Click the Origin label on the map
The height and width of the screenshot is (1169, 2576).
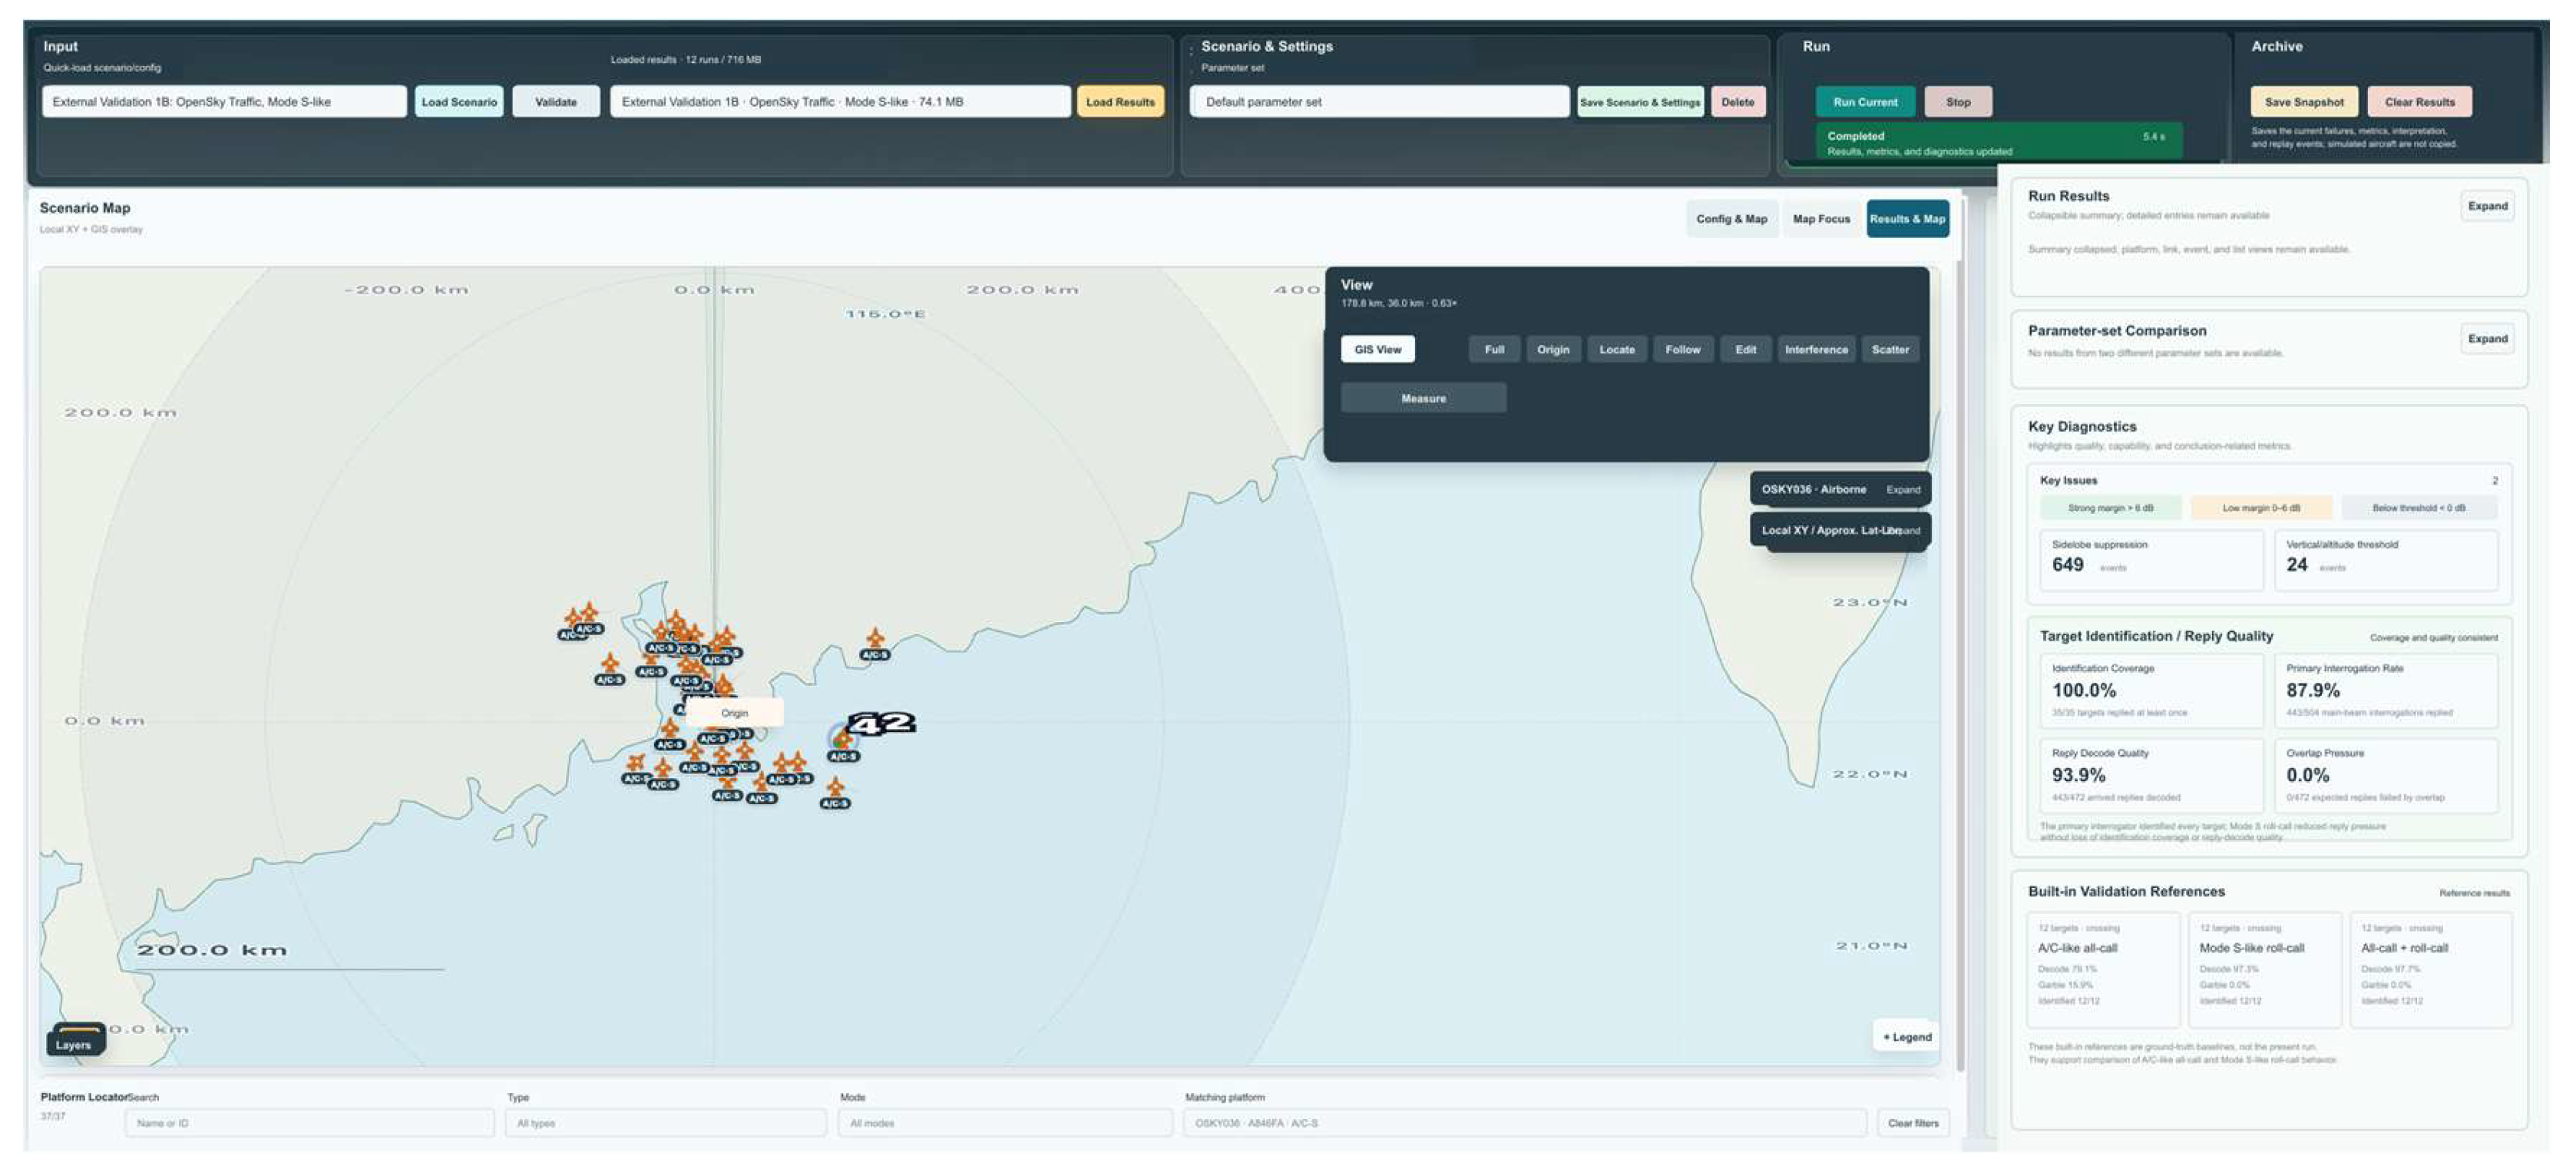735,713
